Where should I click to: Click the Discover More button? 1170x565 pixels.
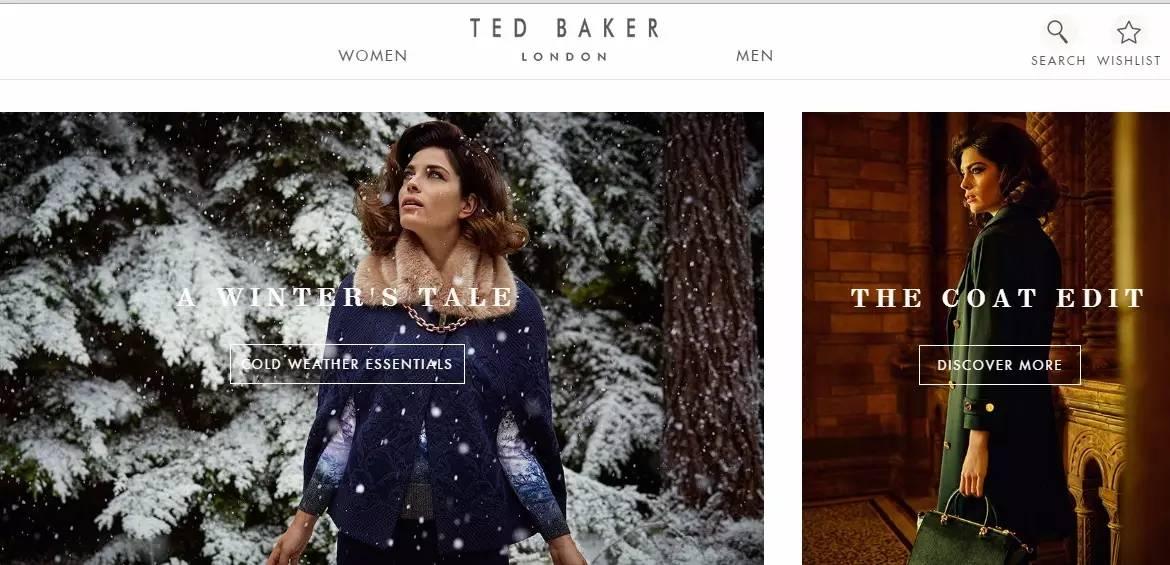point(999,365)
